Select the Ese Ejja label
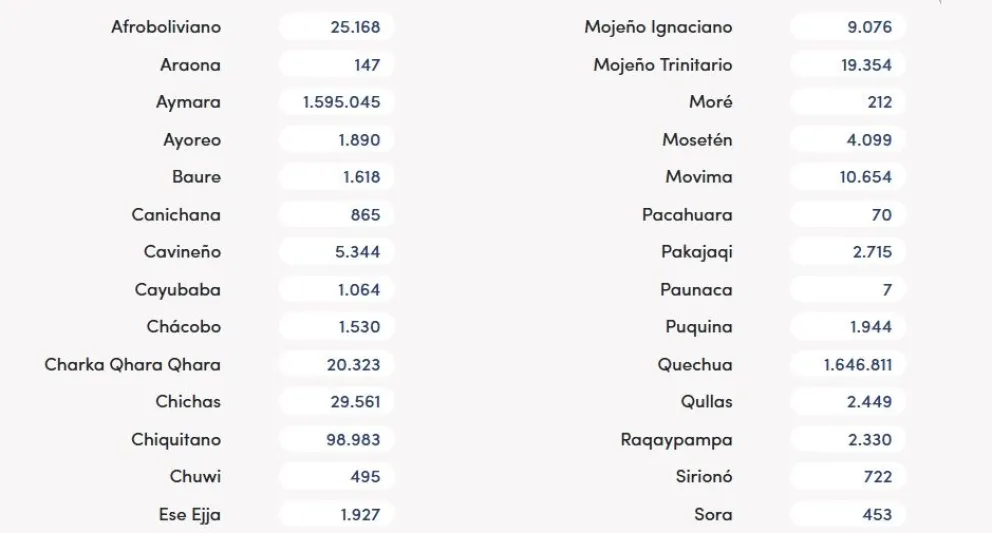Viewport: 992px width, 533px height. click(x=189, y=515)
